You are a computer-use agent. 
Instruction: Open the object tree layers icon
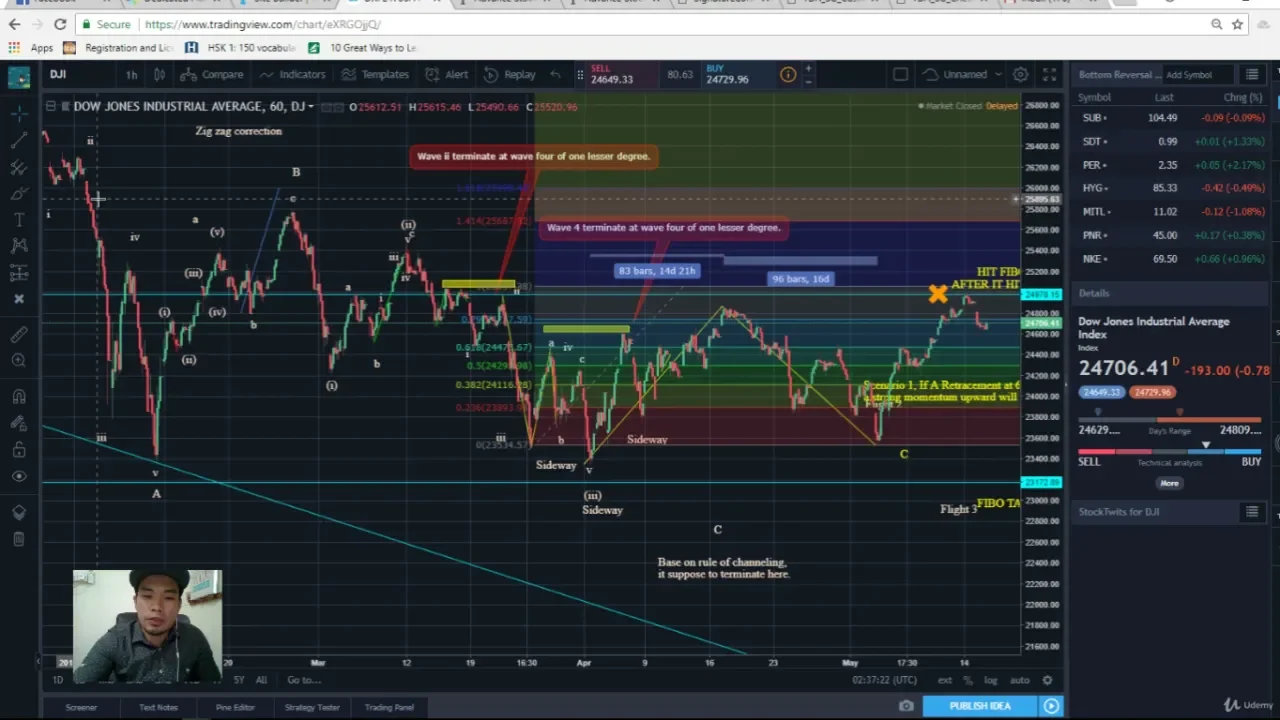[19, 512]
